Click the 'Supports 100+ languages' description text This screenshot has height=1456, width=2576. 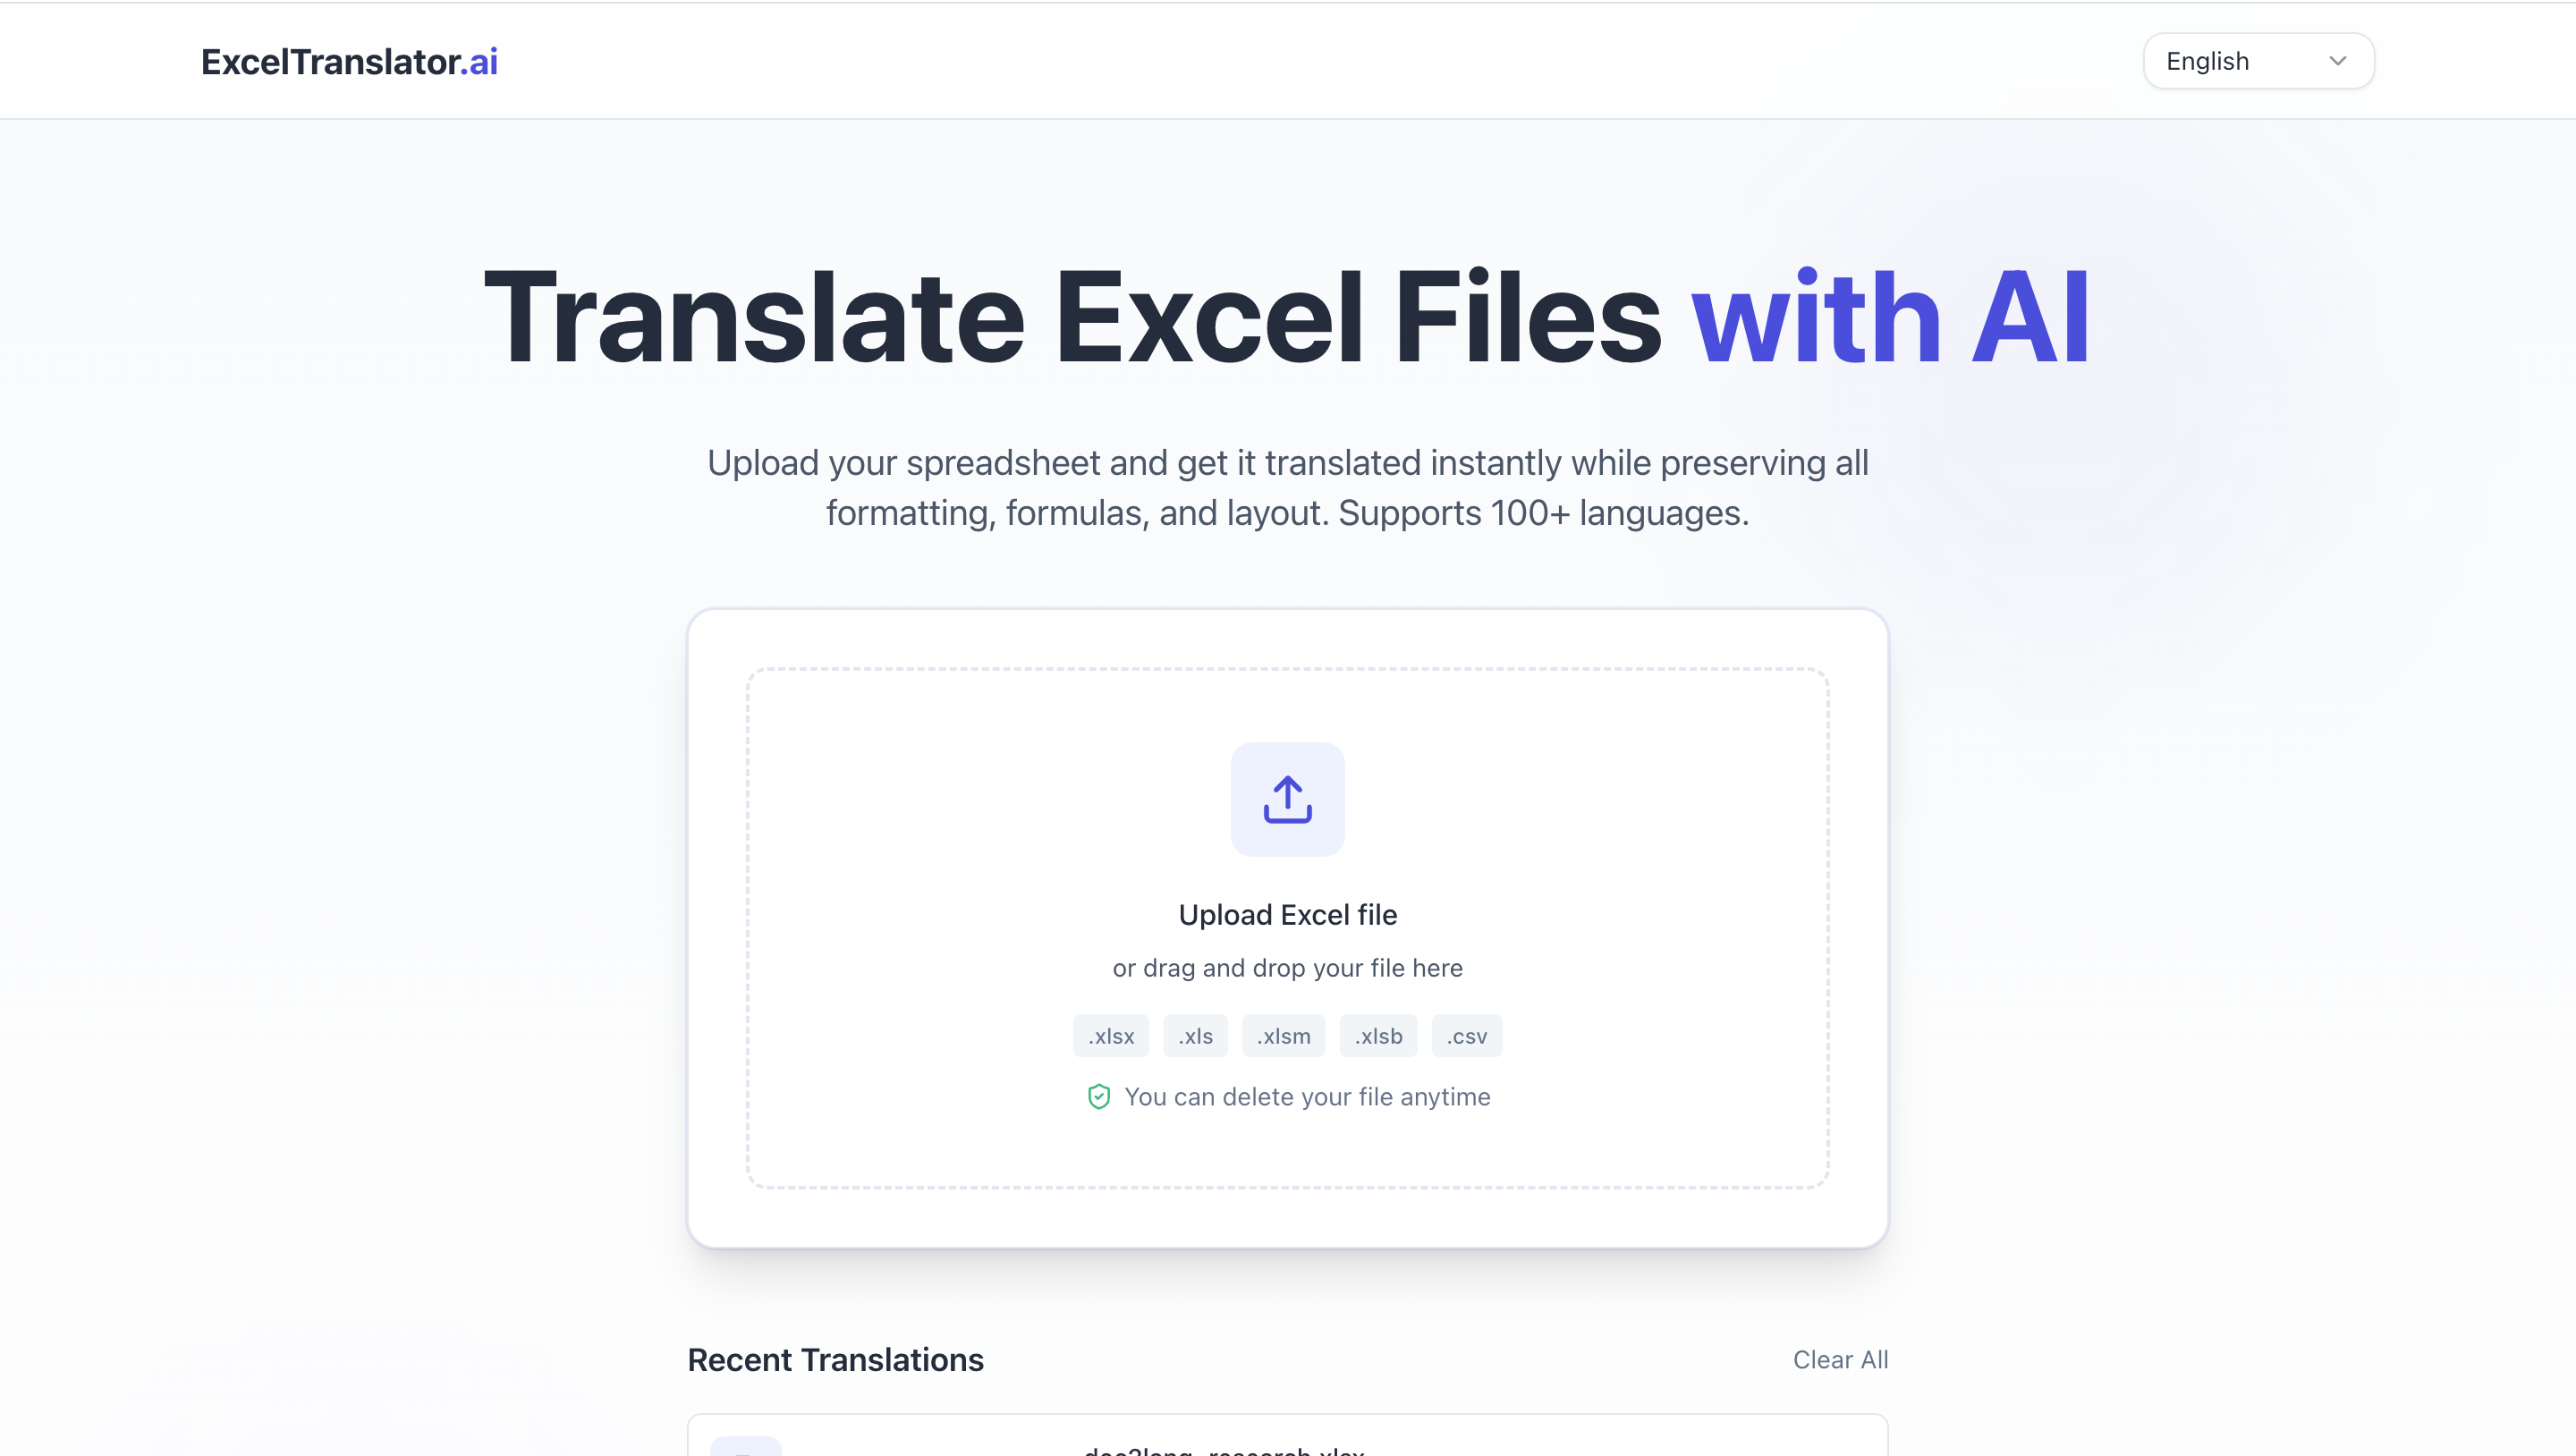point(1543,513)
